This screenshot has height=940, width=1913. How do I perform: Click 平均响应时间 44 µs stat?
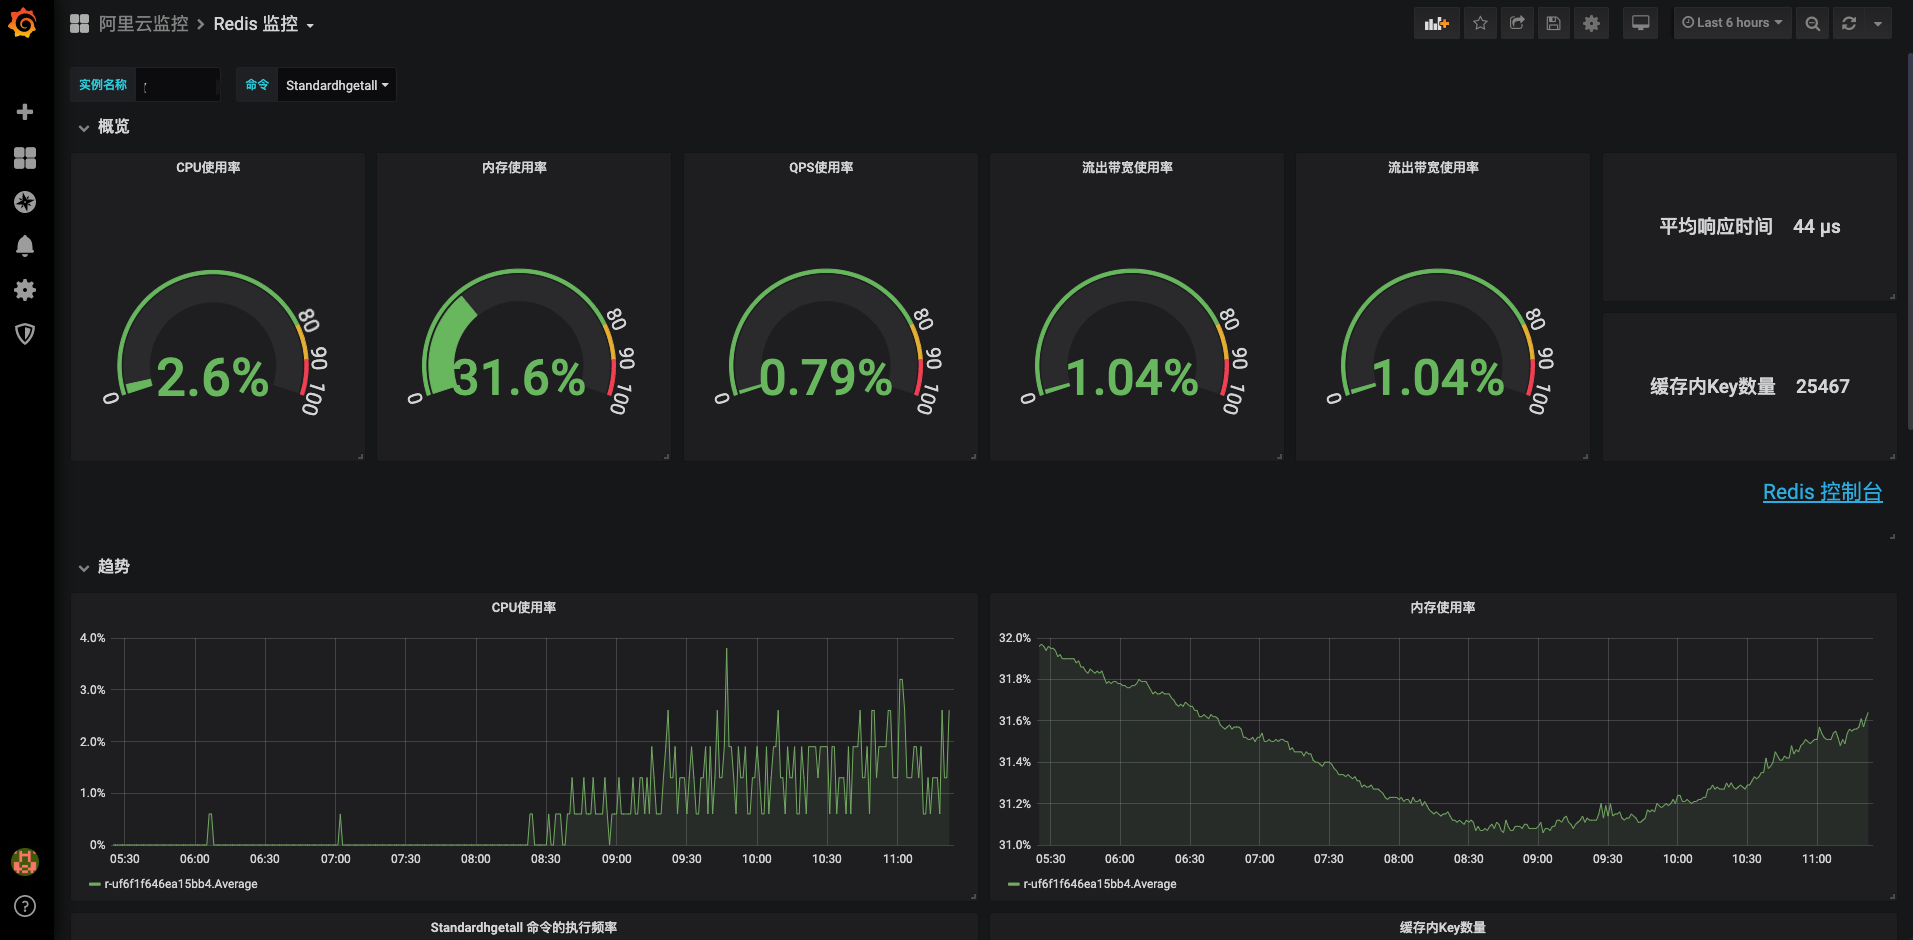coord(1749,227)
